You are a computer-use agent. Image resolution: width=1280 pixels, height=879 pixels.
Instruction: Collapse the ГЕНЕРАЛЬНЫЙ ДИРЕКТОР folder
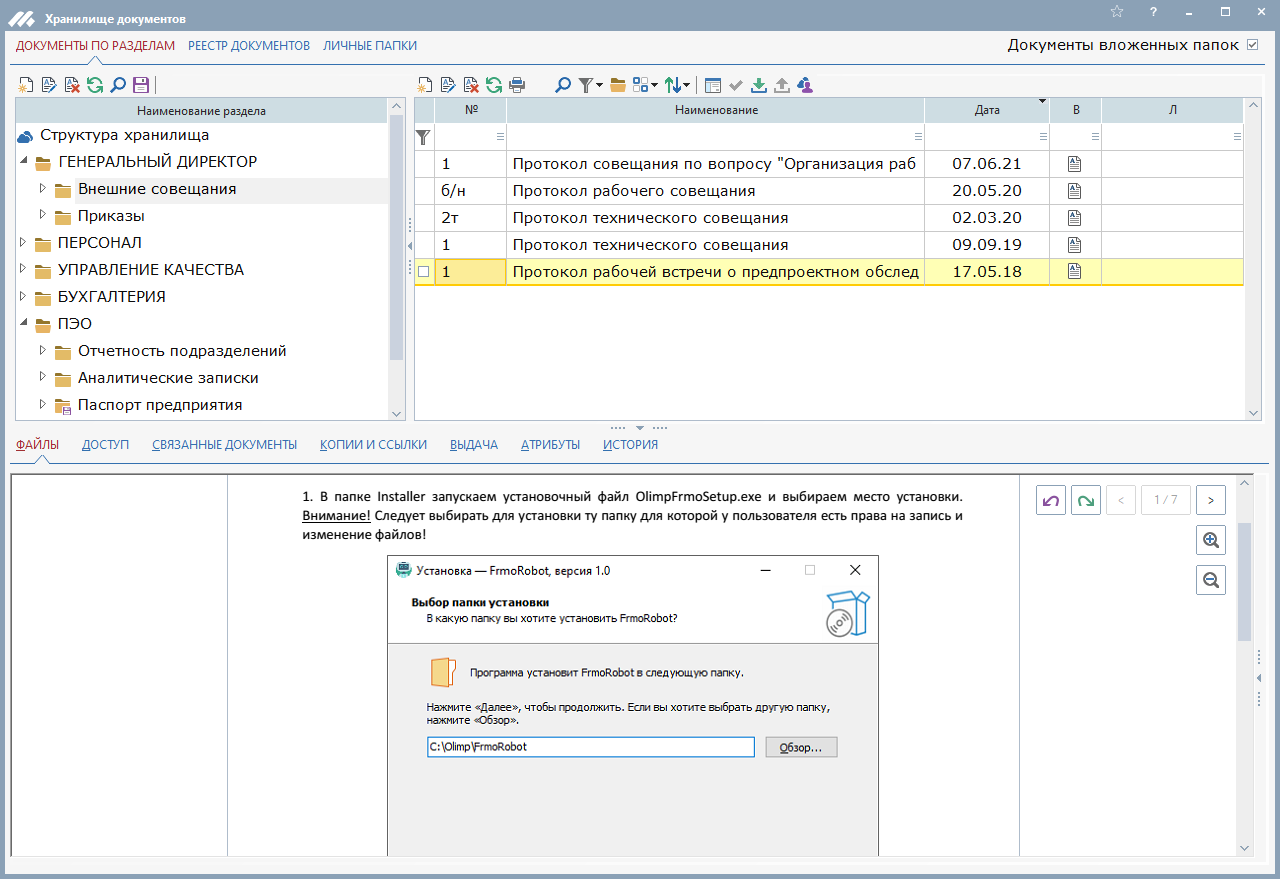pos(23,161)
